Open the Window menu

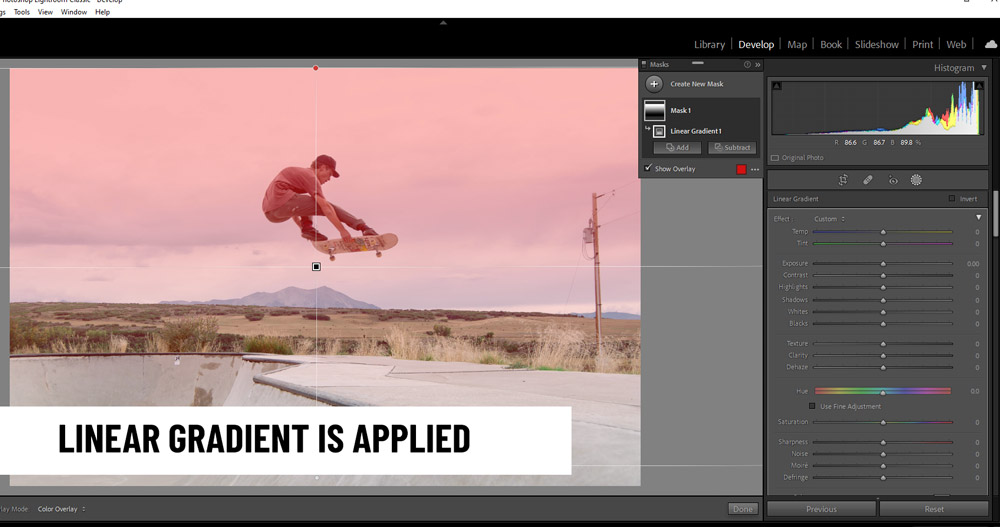click(x=74, y=11)
